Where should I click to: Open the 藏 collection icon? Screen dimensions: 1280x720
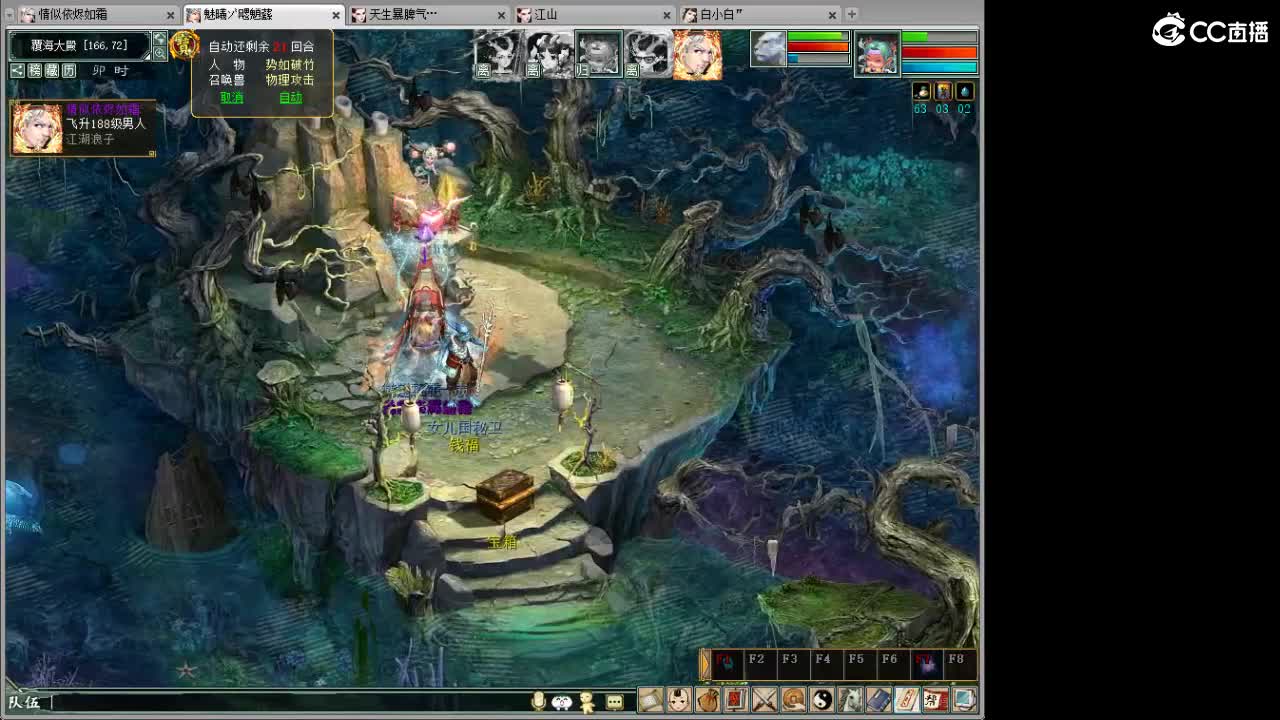52,70
